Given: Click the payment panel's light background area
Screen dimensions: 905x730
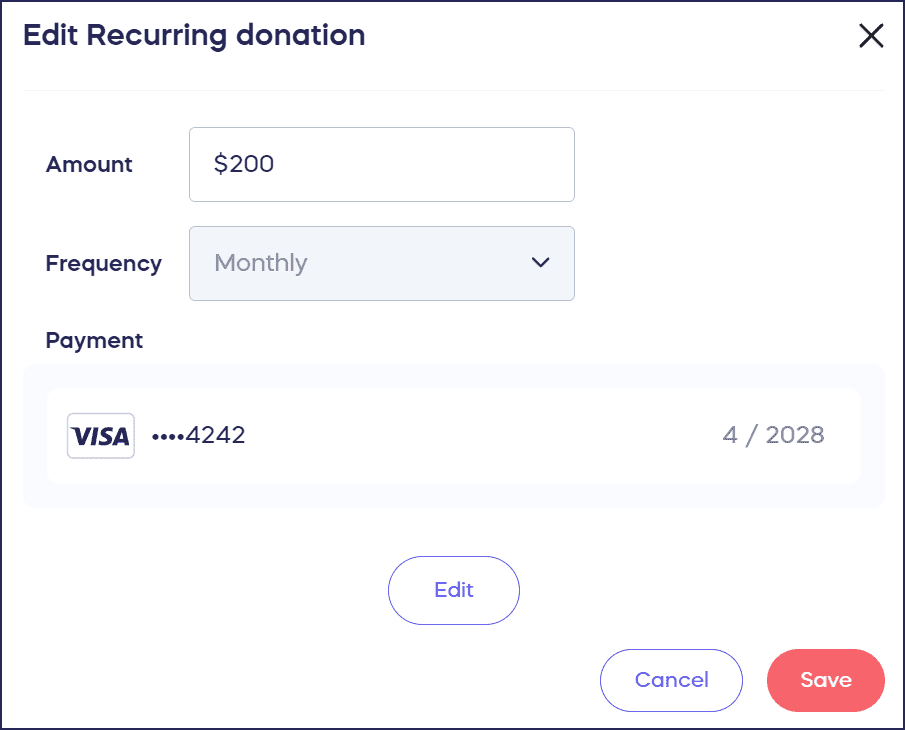Looking at the screenshot, I should coord(453,496).
